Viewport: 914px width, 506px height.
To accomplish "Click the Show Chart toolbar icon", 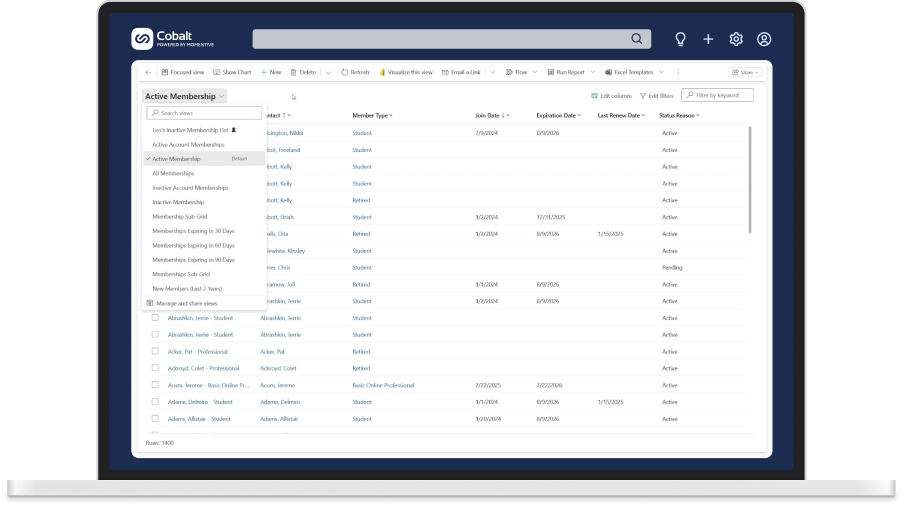I will 217,72.
